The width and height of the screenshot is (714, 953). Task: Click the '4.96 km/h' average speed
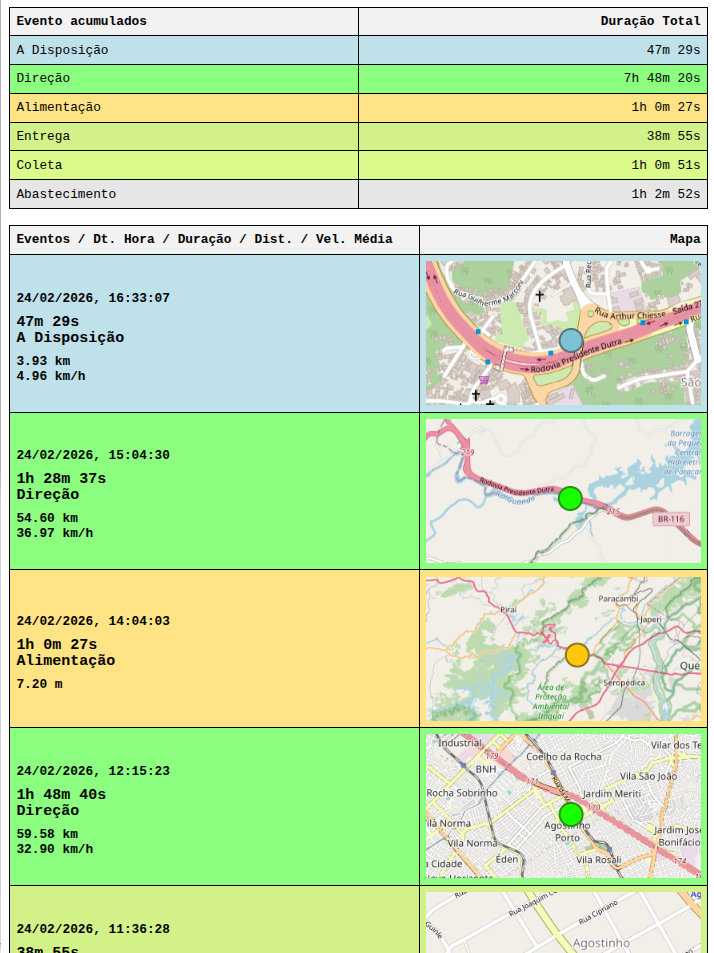click(51, 376)
